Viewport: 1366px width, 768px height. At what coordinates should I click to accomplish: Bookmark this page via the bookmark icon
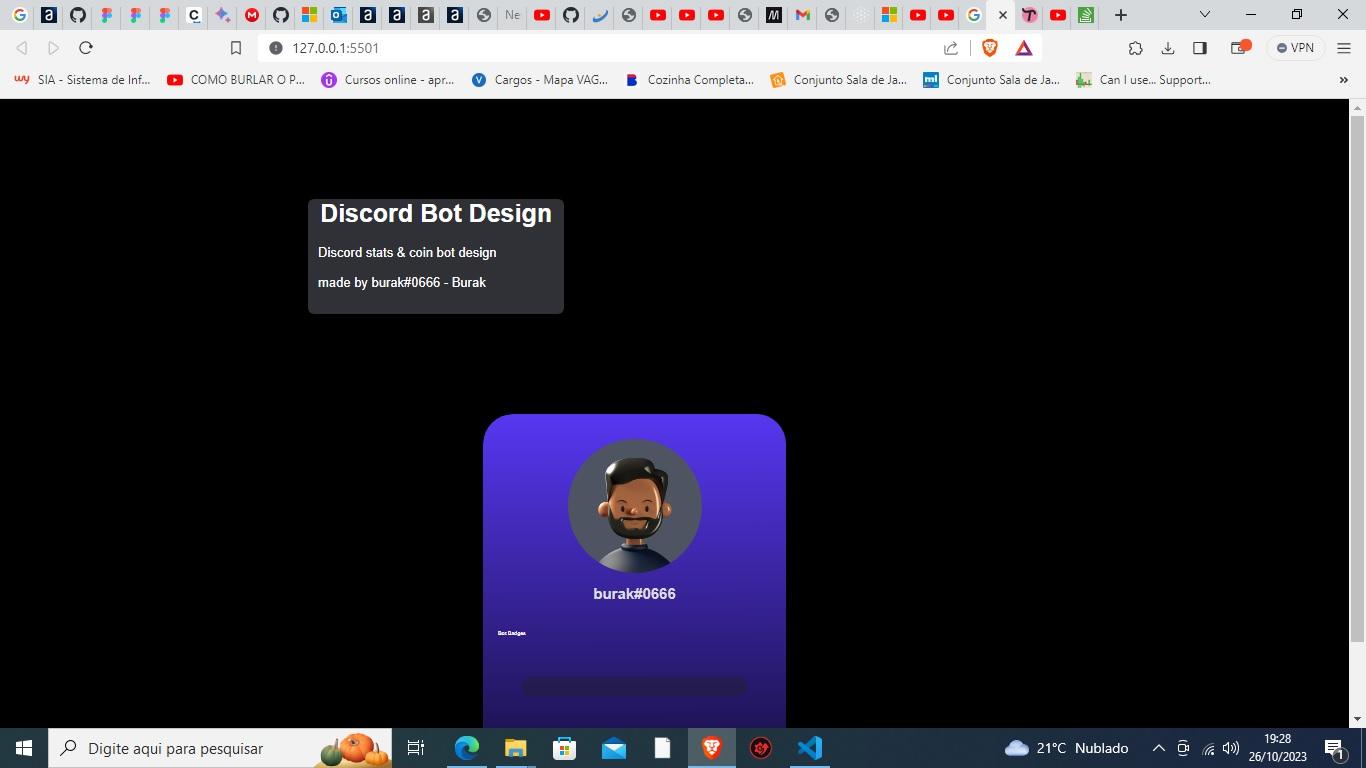click(x=236, y=48)
